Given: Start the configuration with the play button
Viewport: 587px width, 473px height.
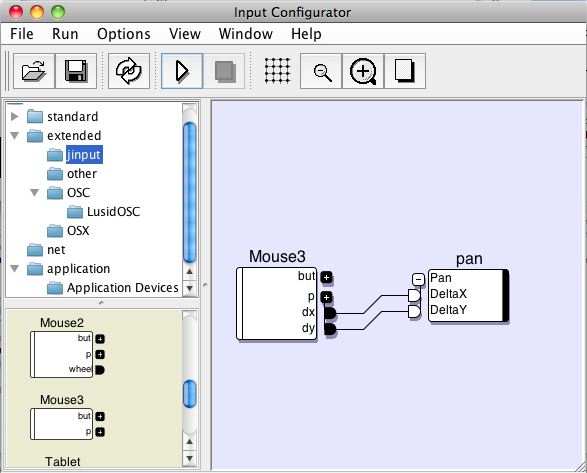Looking at the screenshot, I should [182, 71].
